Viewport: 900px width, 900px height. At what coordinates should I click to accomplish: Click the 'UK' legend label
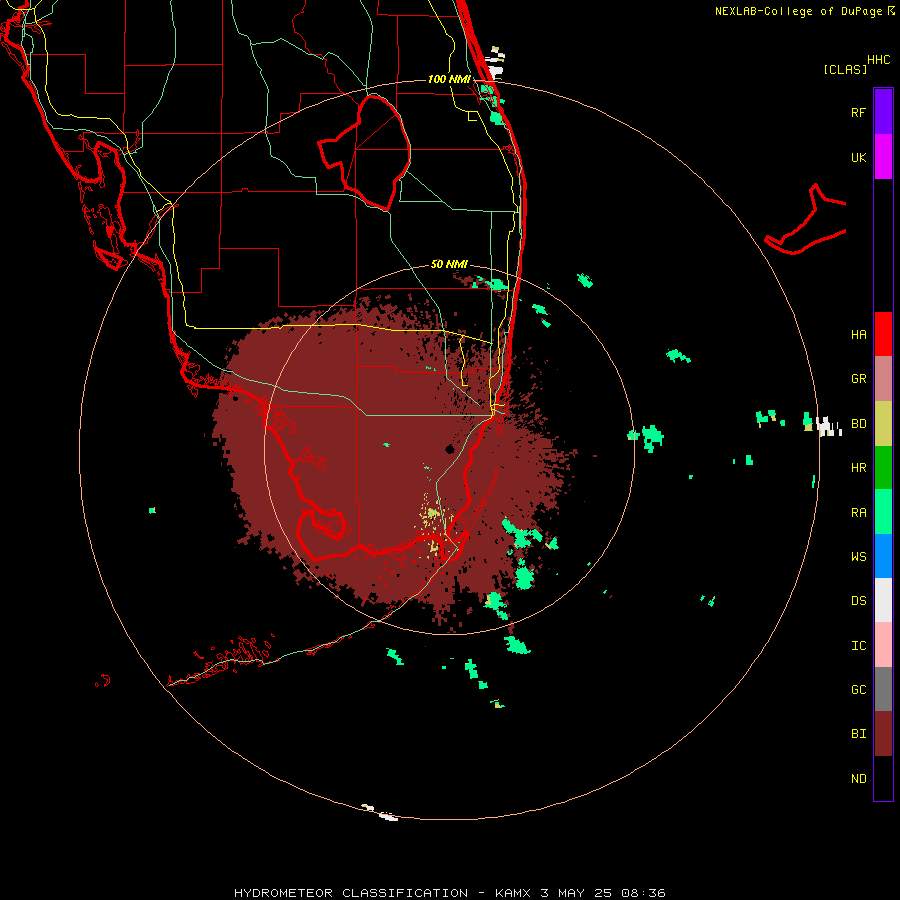tap(858, 157)
